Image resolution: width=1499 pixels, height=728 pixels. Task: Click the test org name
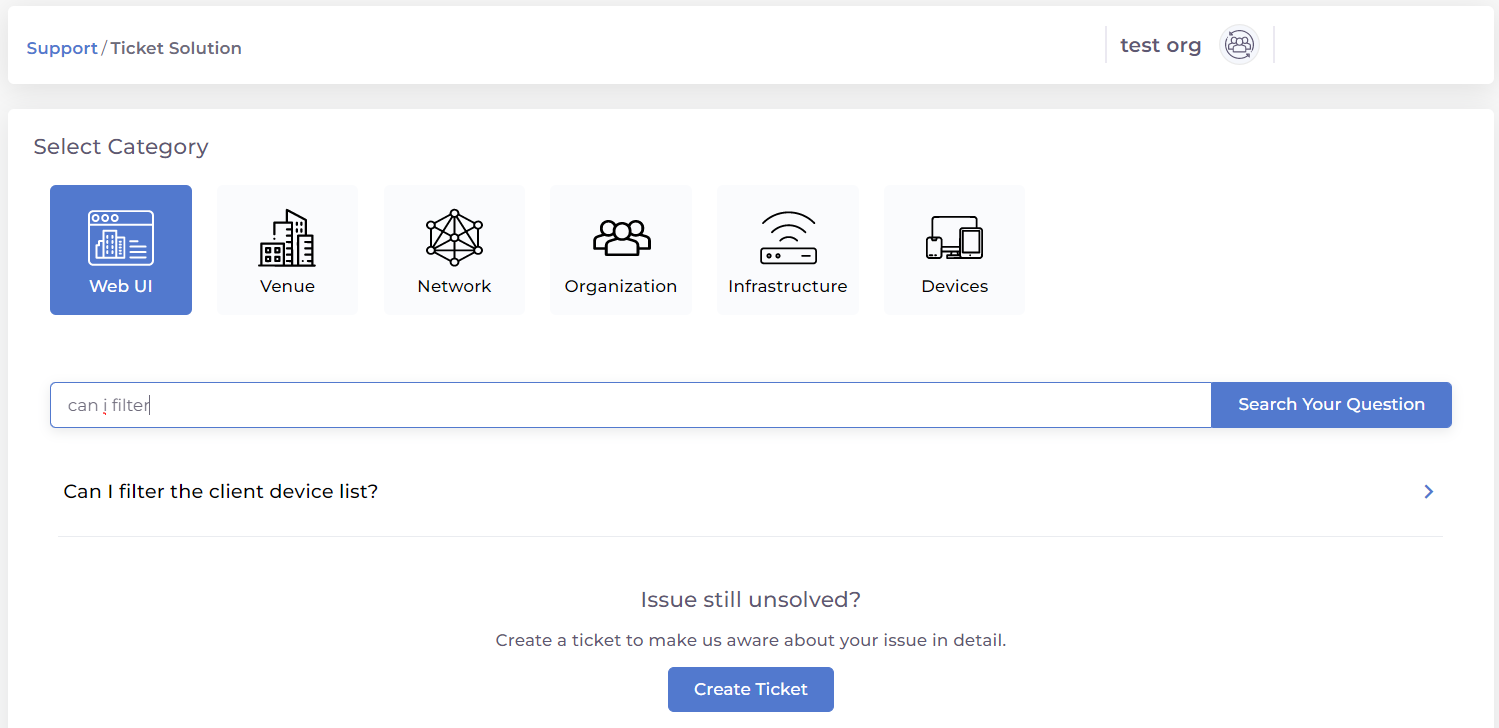1160,45
